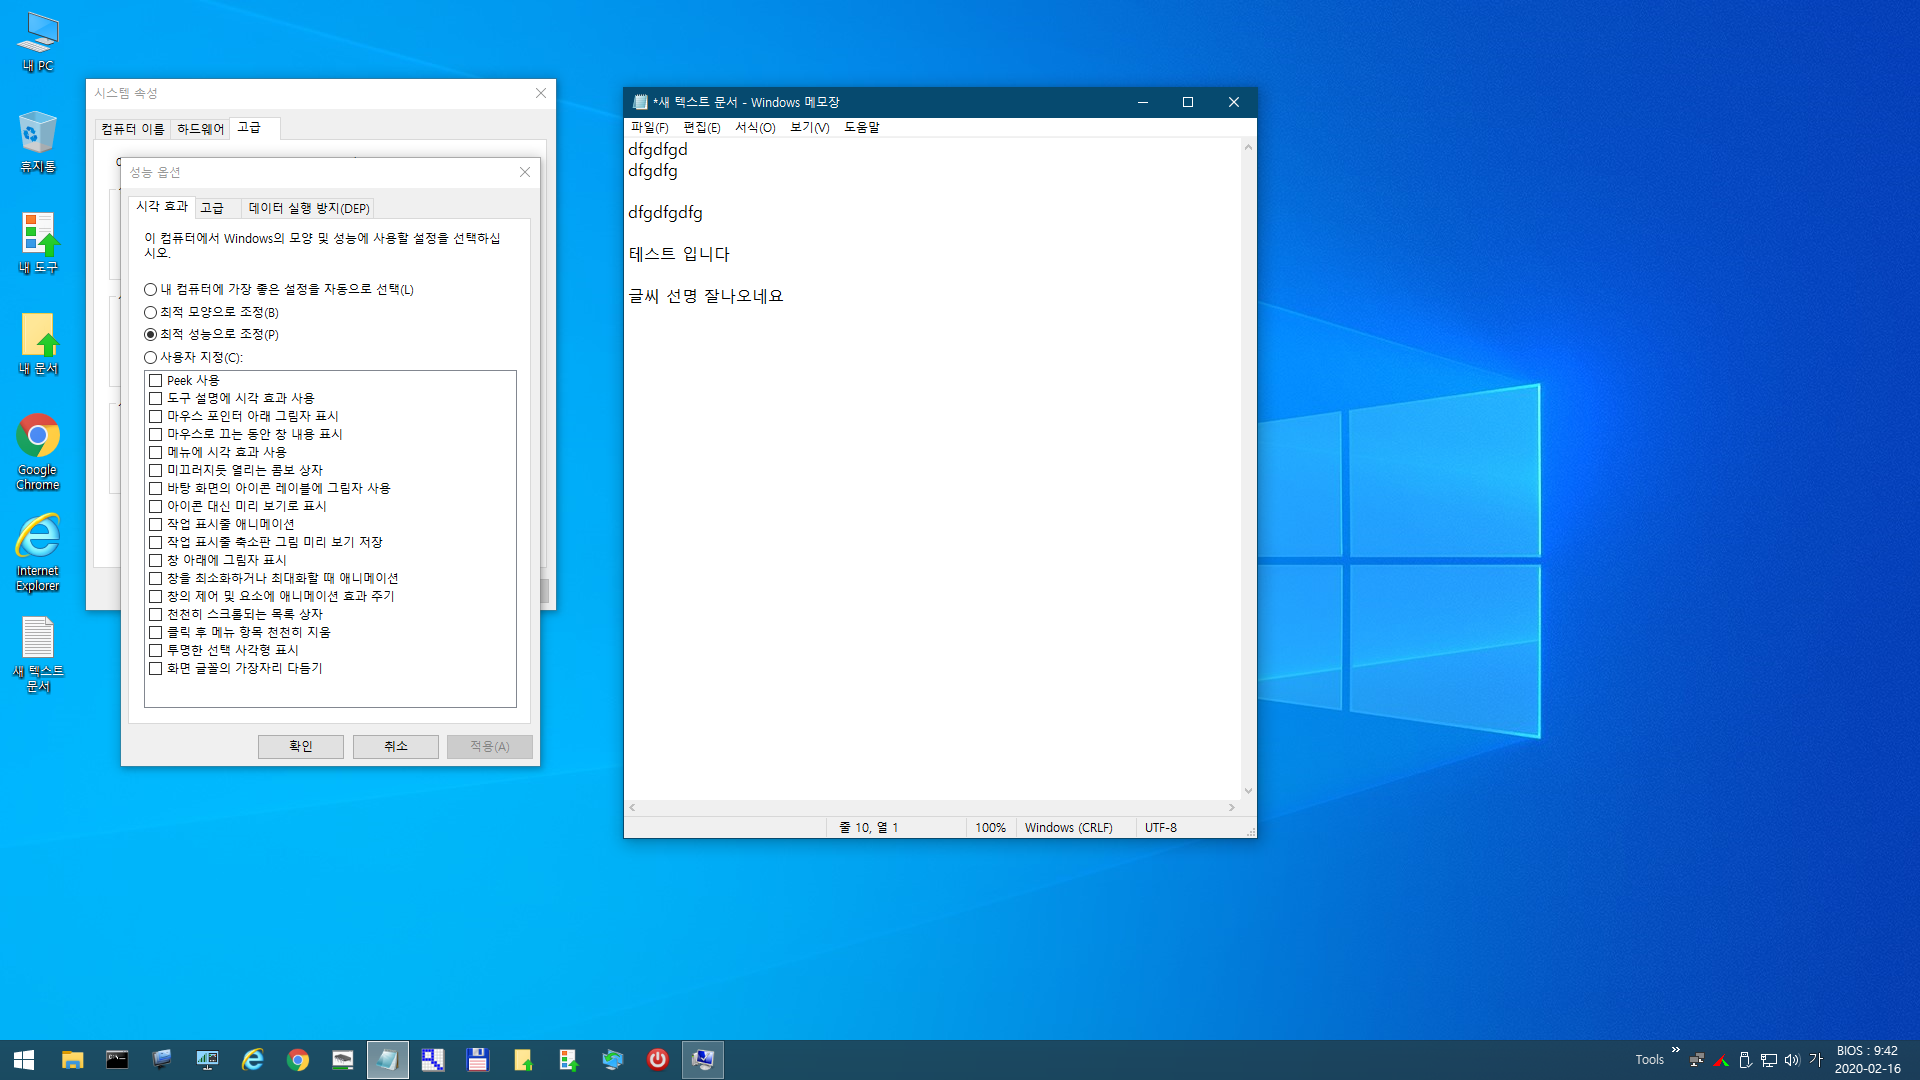Check 창 아래에 그림자 표시
Image resolution: width=1920 pixels, height=1080 pixels.
(x=155, y=560)
